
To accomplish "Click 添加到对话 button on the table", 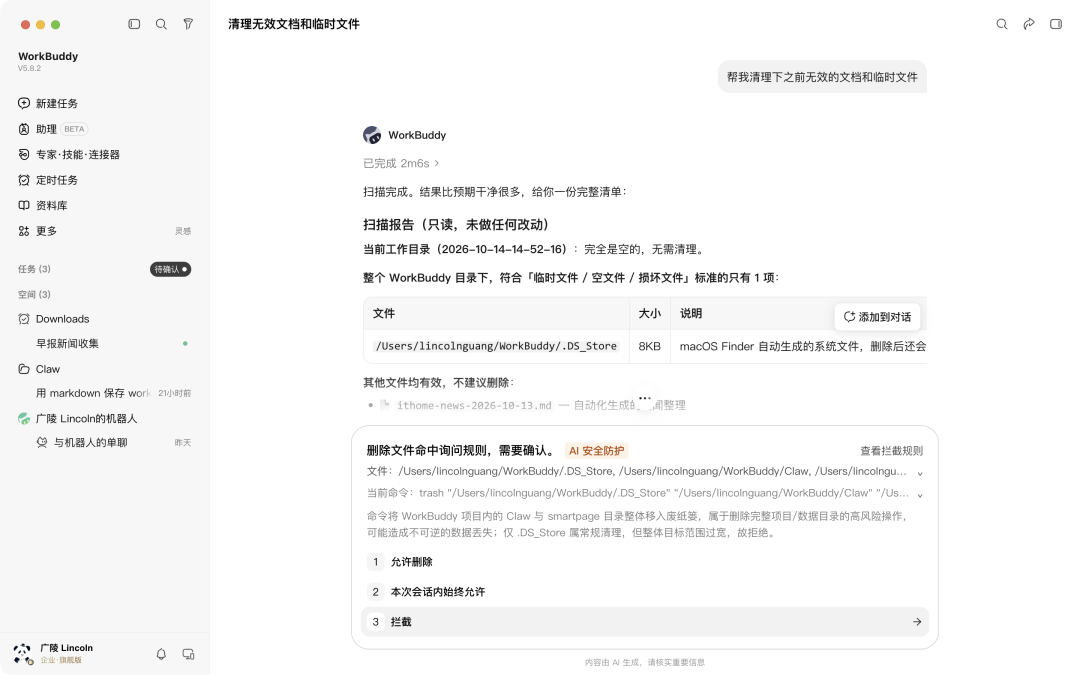I will 877,317.
